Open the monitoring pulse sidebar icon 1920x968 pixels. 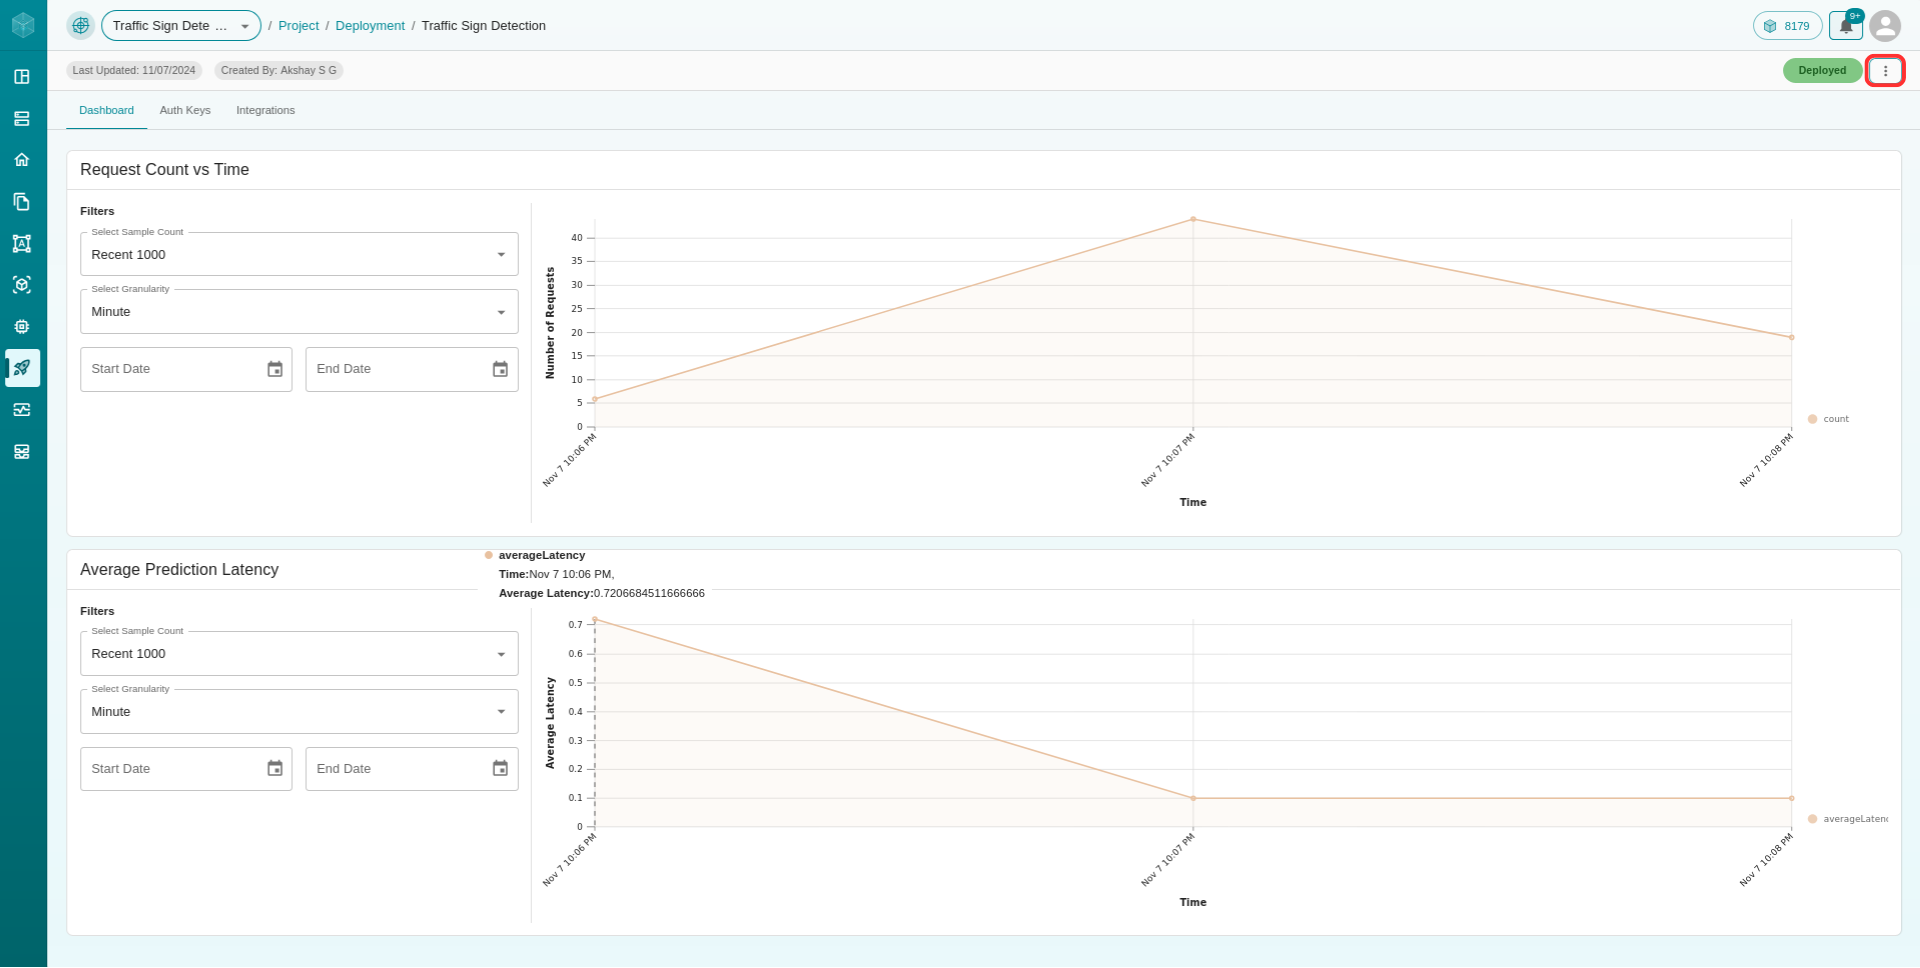(22, 410)
